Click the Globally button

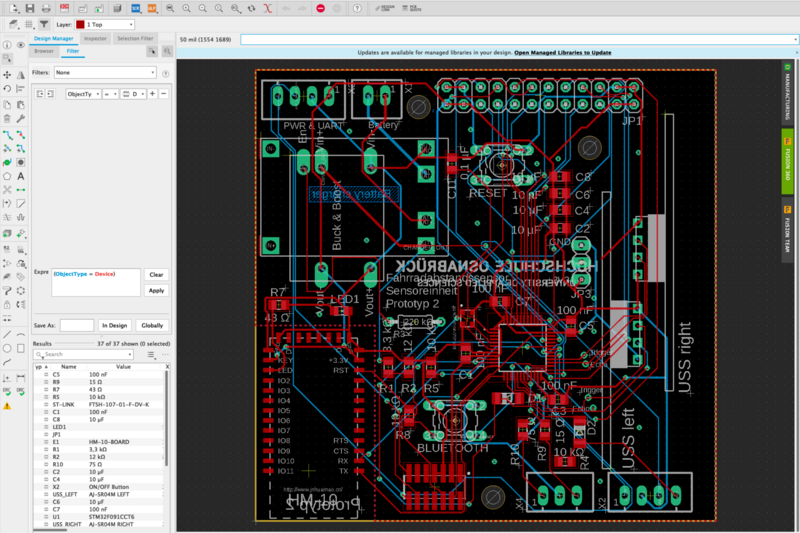[x=152, y=325]
